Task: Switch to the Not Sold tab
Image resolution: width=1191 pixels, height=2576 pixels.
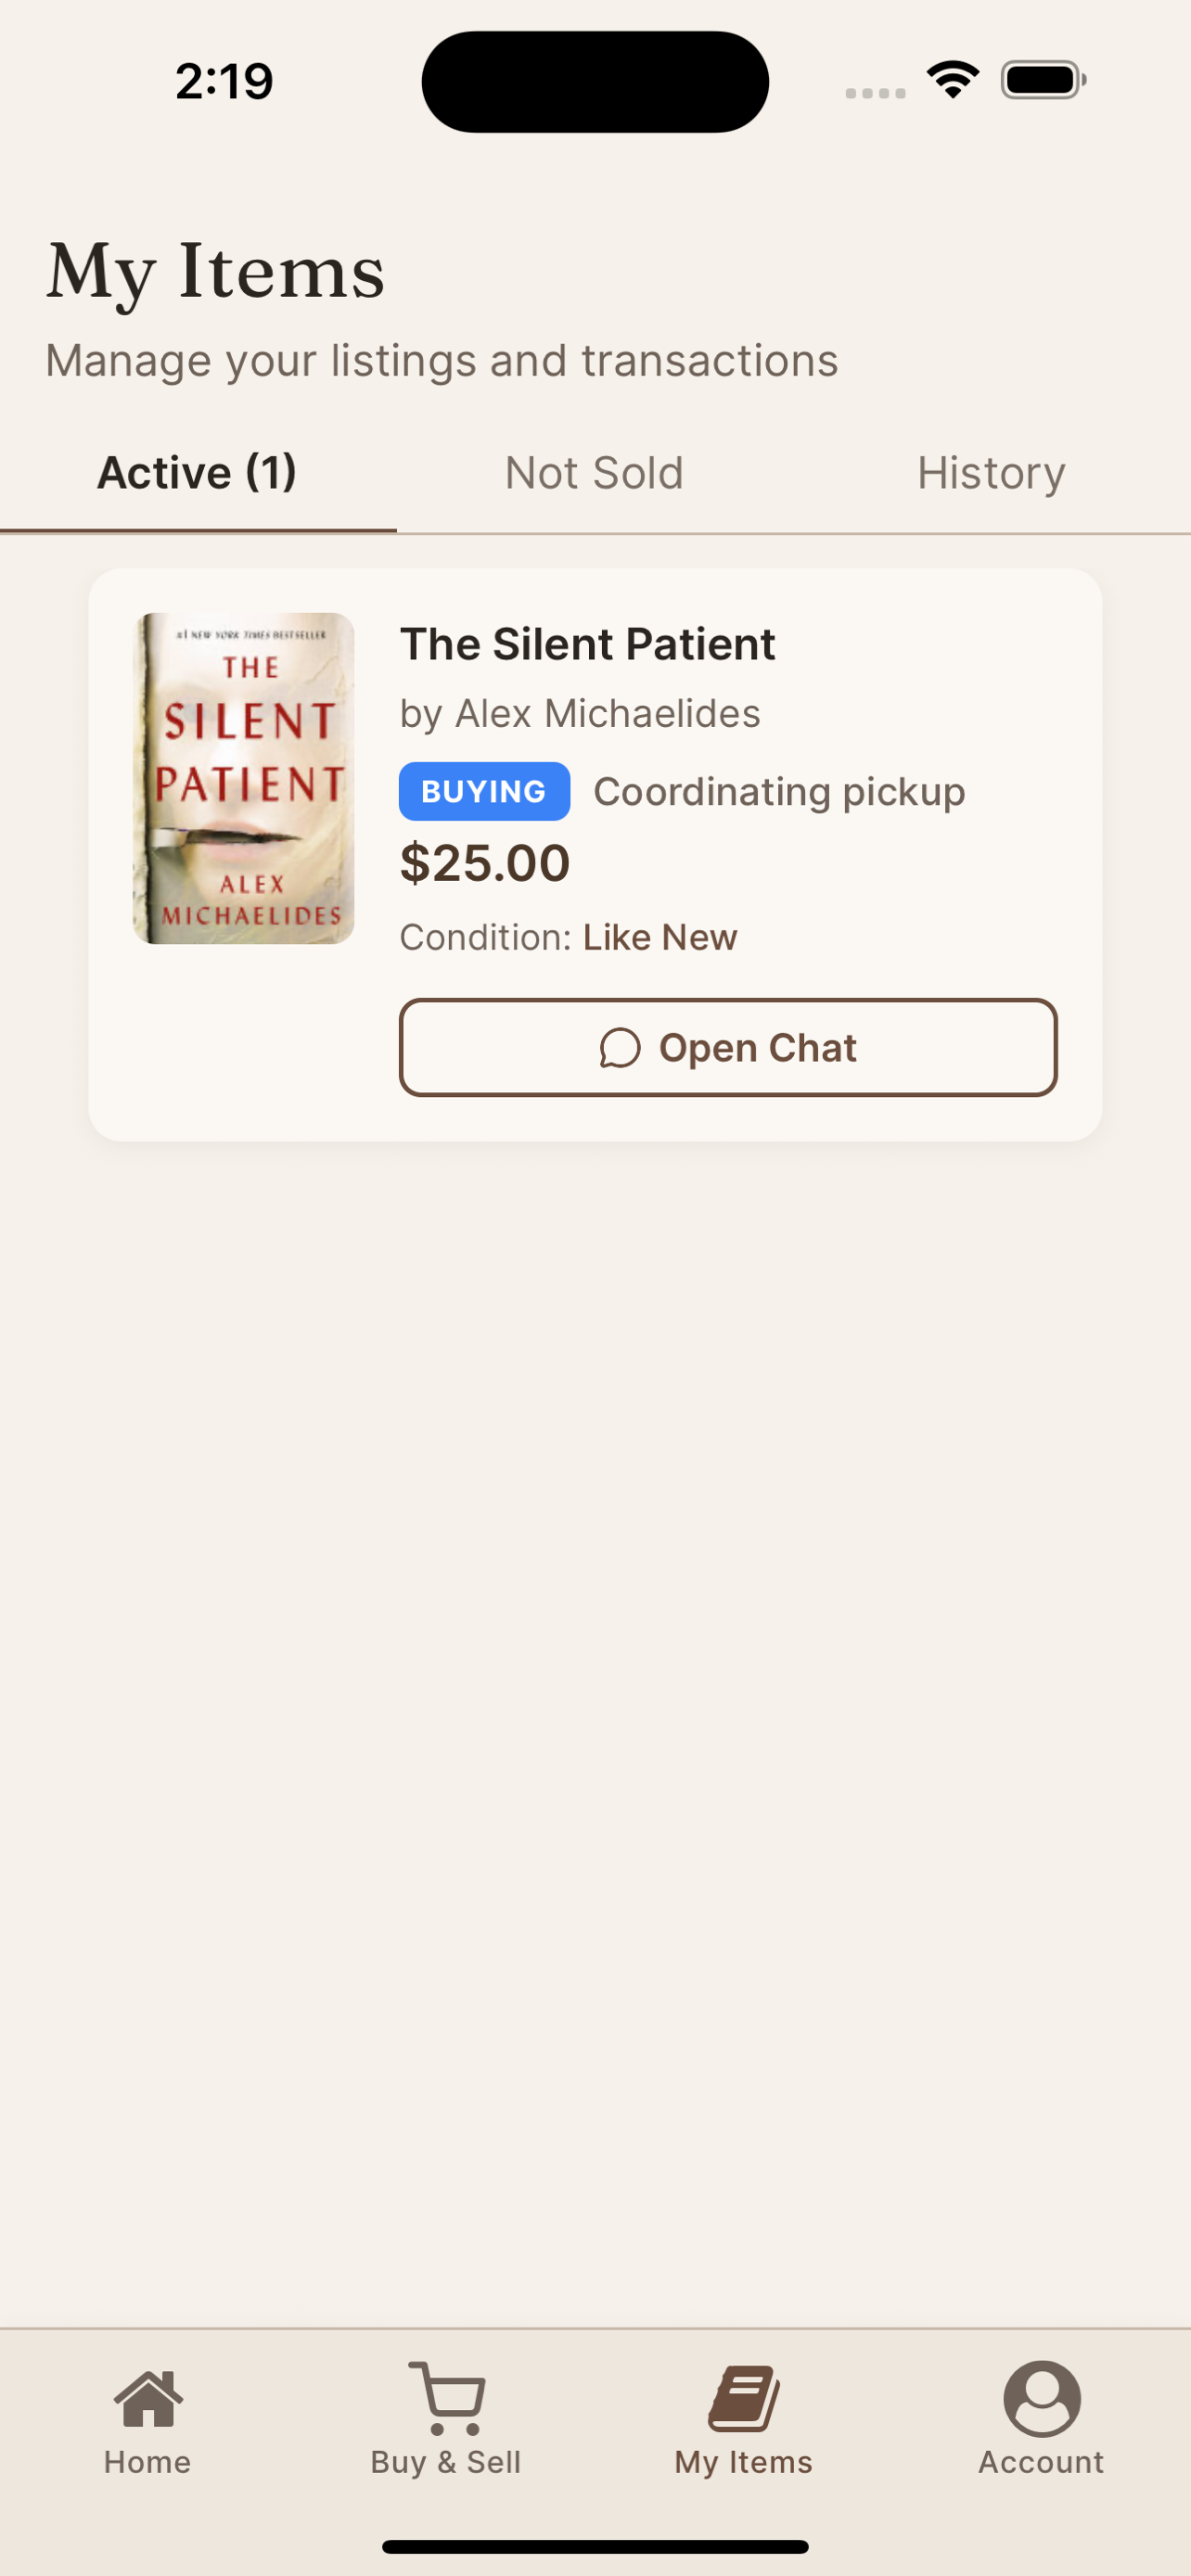Action: coord(594,473)
